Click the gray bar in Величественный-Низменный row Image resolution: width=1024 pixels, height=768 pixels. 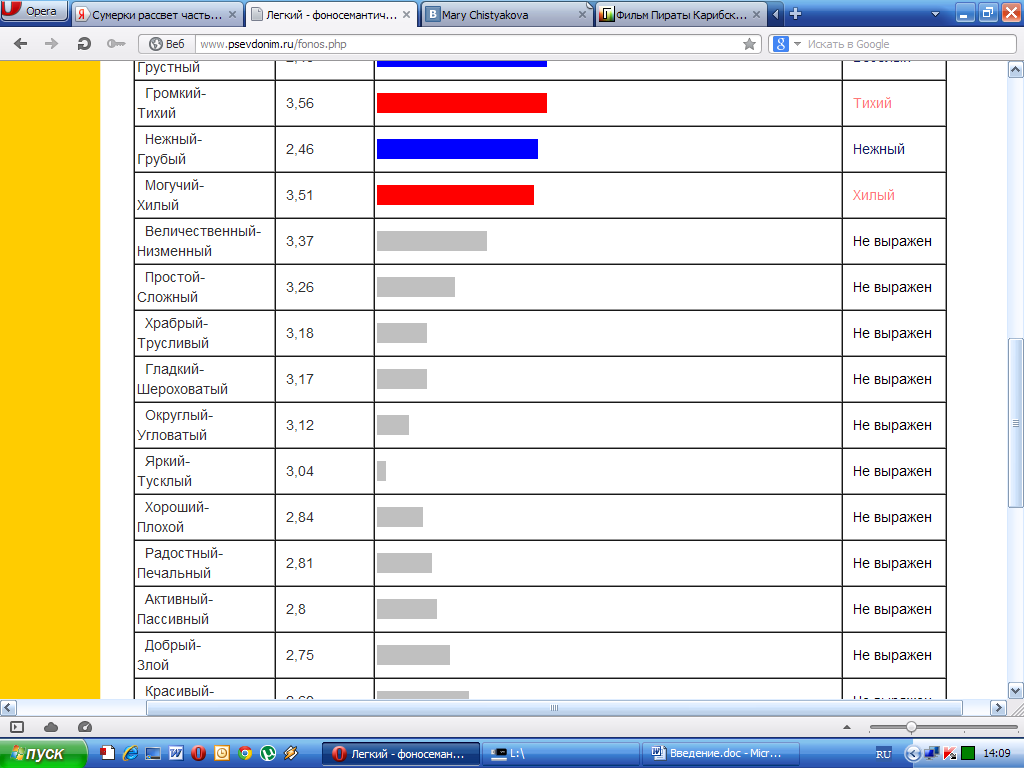[432, 241]
